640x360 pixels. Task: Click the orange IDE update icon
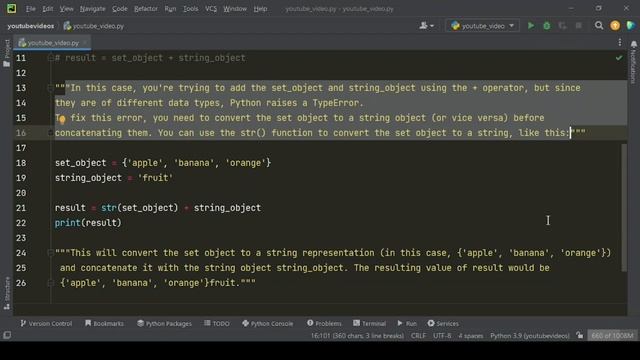tap(615, 26)
